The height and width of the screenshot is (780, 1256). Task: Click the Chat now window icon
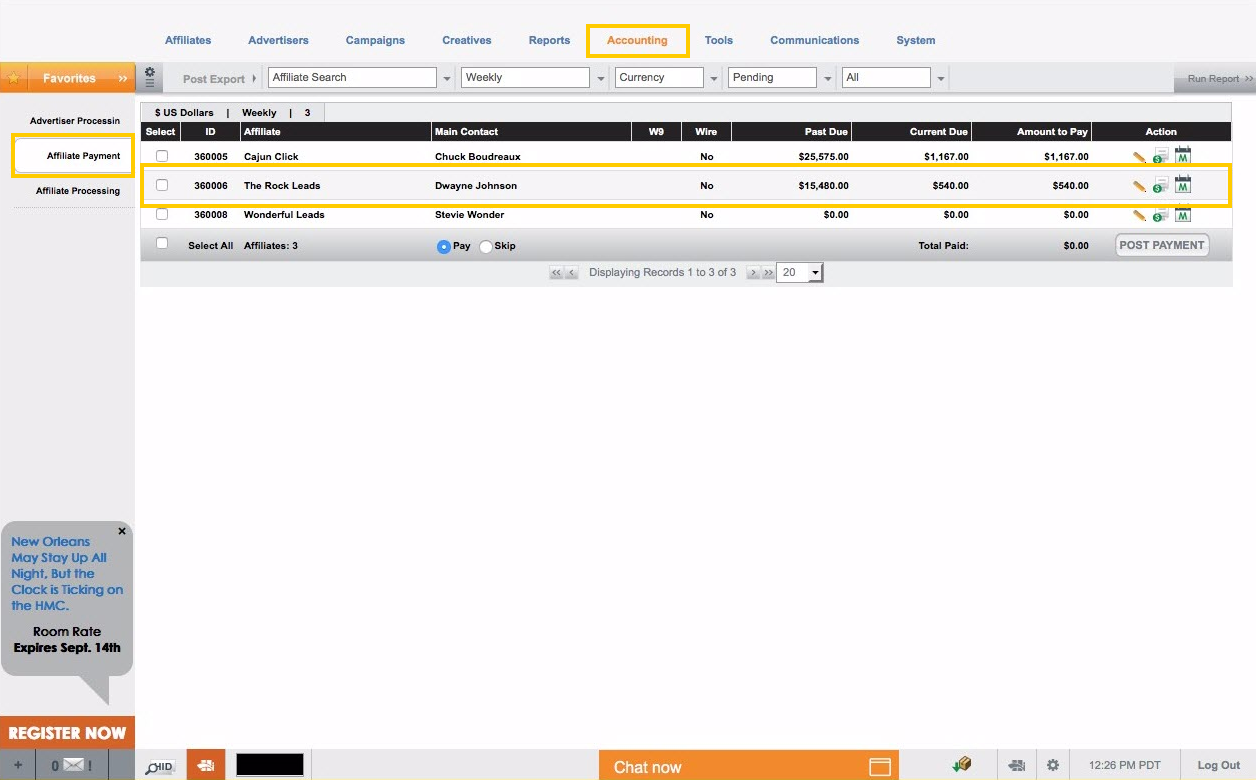coord(880,767)
